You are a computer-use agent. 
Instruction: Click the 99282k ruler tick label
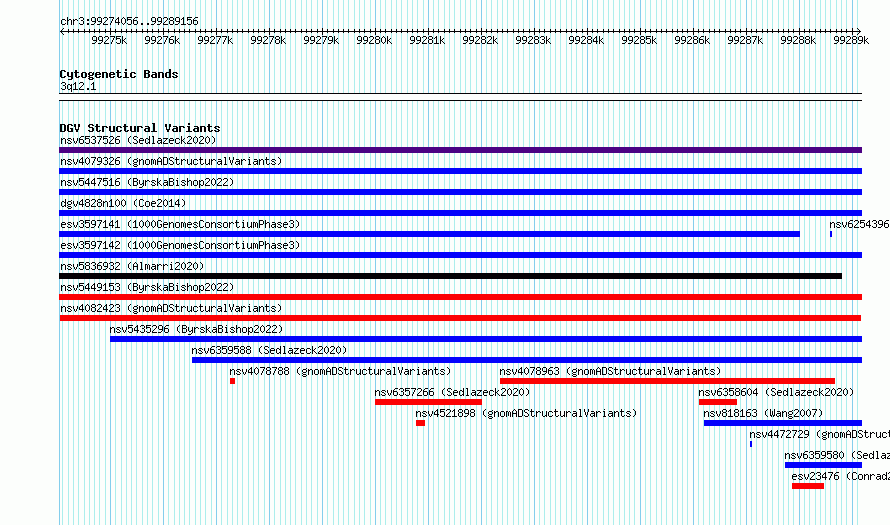[480, 40]
